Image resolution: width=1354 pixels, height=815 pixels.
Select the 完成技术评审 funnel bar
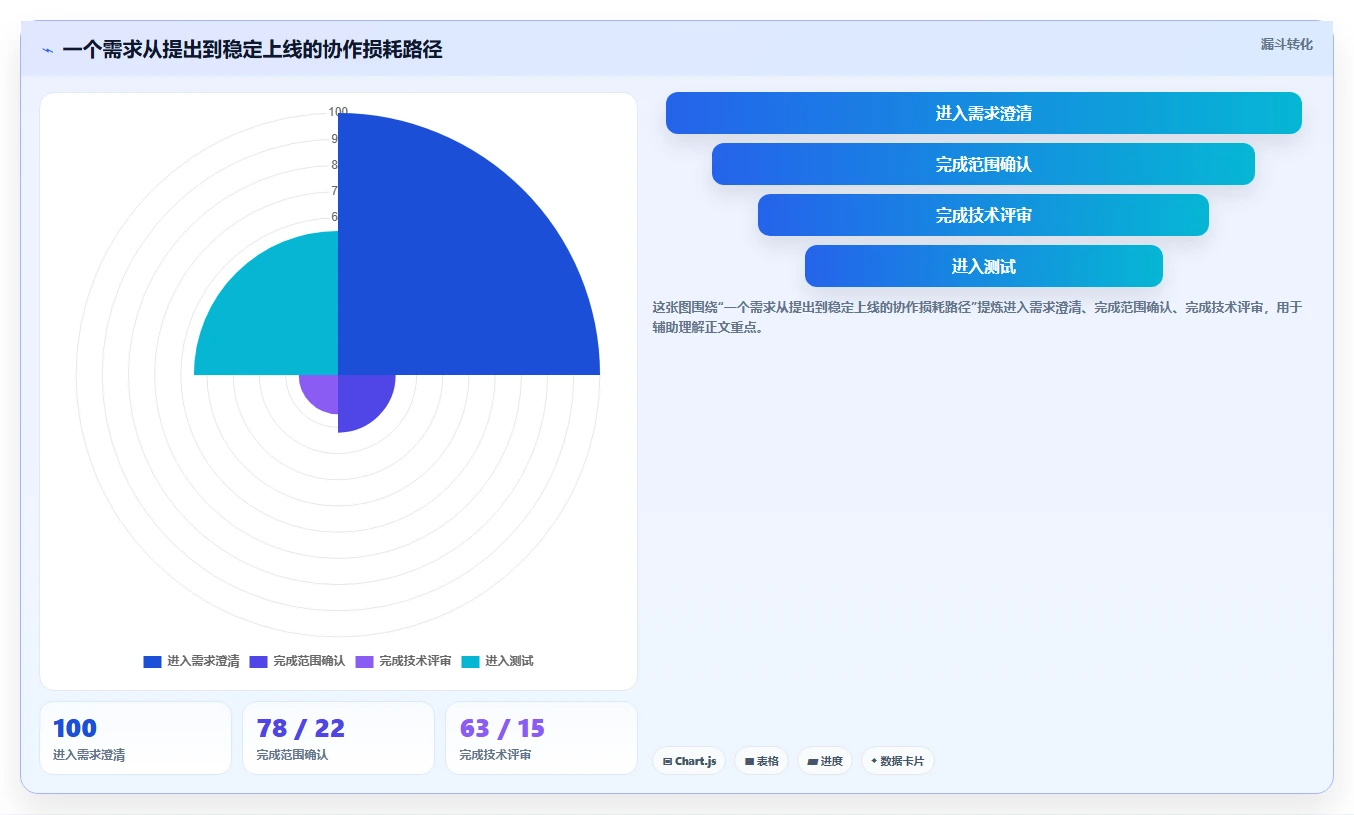coord(984,215)
